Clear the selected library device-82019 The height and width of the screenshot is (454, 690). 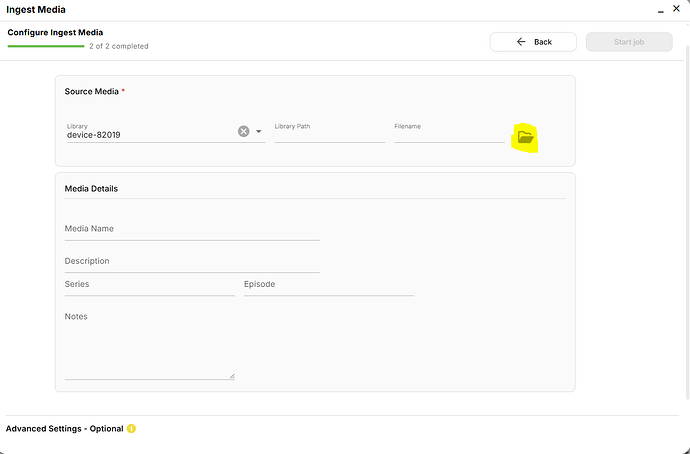pyautogui.click(x=243, y=131)
